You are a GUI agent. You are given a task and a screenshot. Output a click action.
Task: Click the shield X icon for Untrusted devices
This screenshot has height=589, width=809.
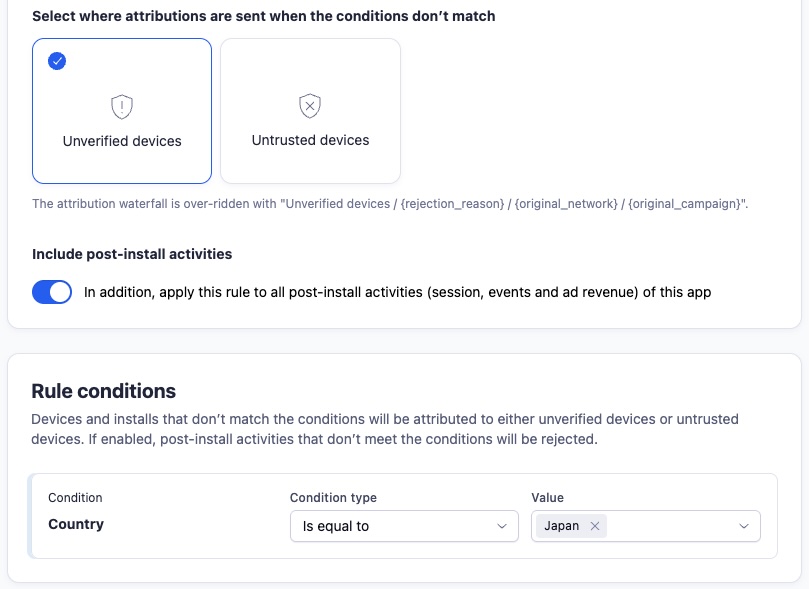[310, 105]
